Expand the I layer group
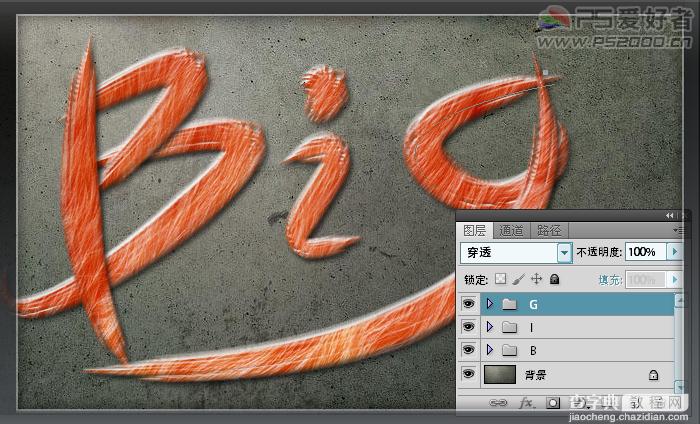Image resolution: width=700 pixels, height=424 pixels. [x=490, y=327]
